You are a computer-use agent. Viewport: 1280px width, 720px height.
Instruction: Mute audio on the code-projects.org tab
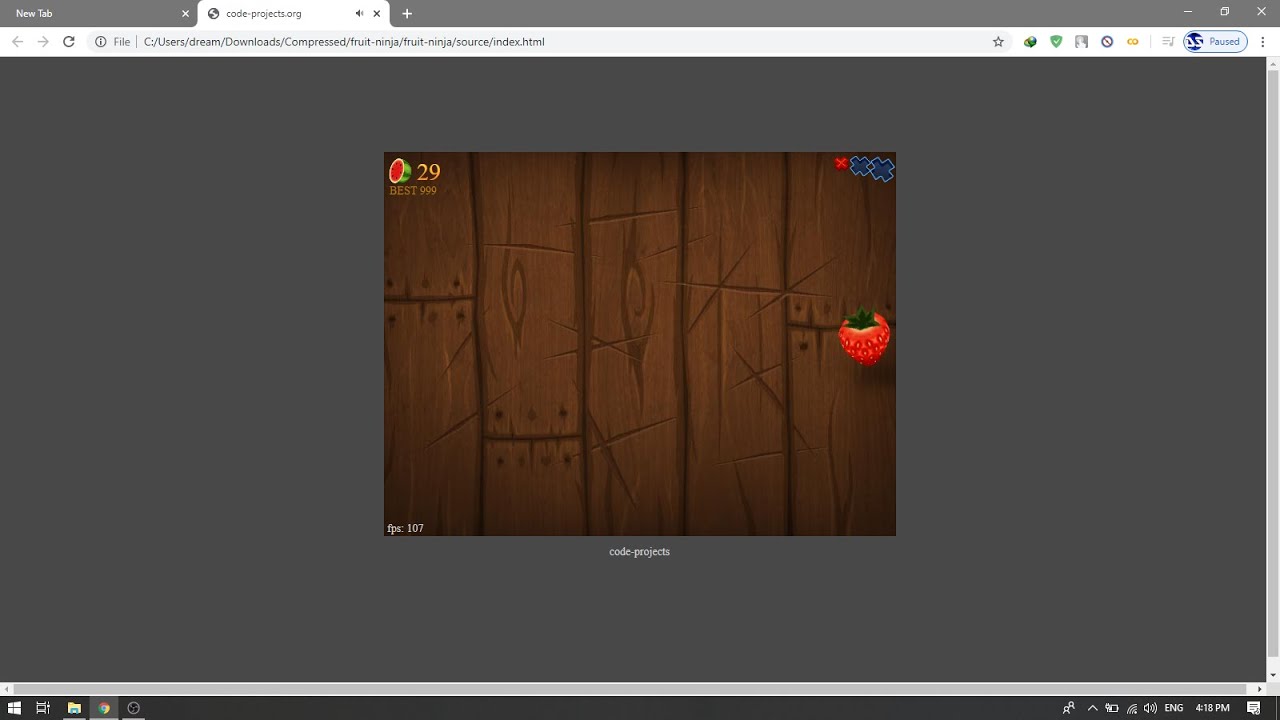coord(359,14)
